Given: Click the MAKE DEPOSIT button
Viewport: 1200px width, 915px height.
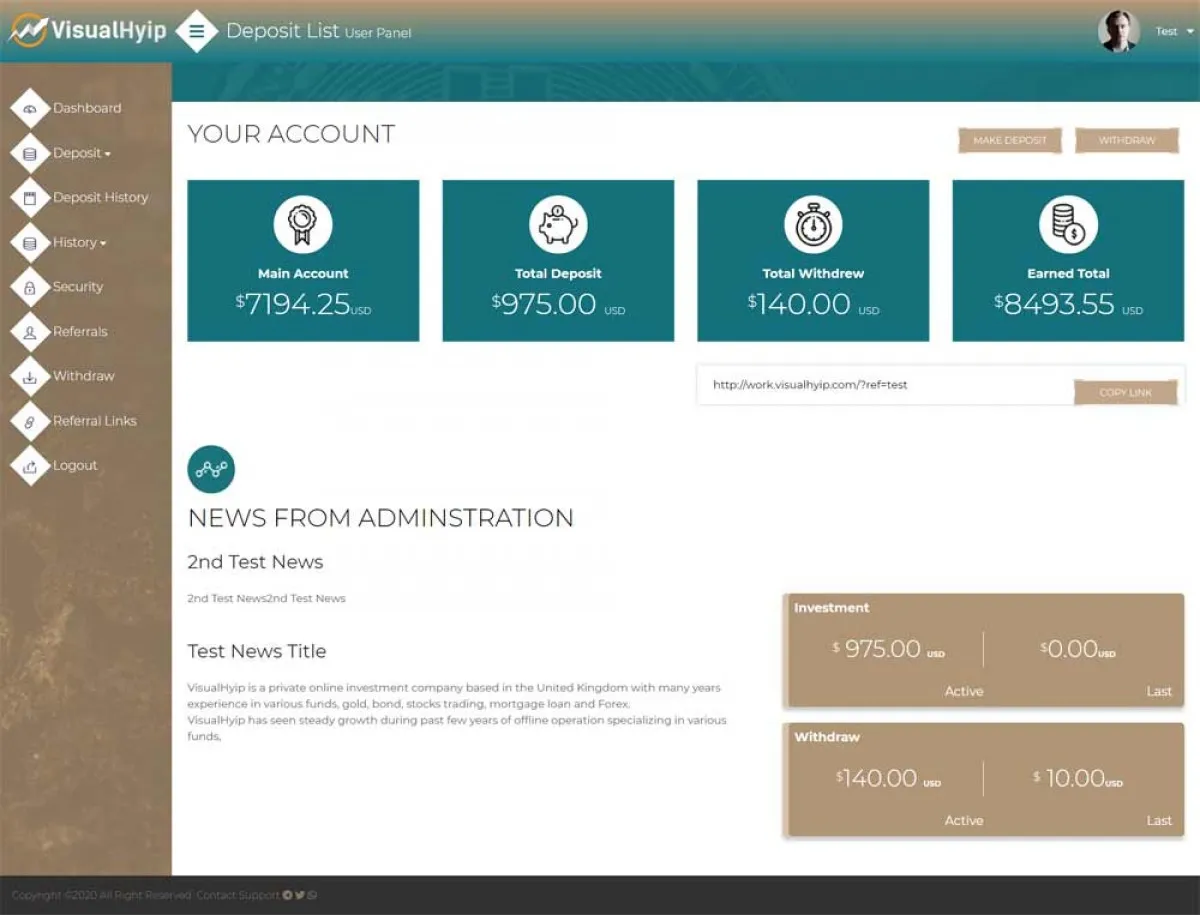Looking at the screenshot, I should click(1010, 140).
